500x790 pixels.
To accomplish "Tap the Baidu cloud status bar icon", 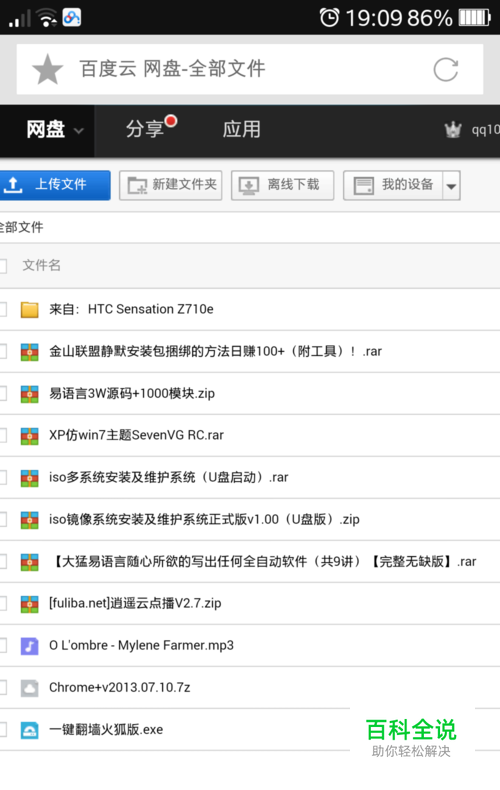I will click(72, 18).
